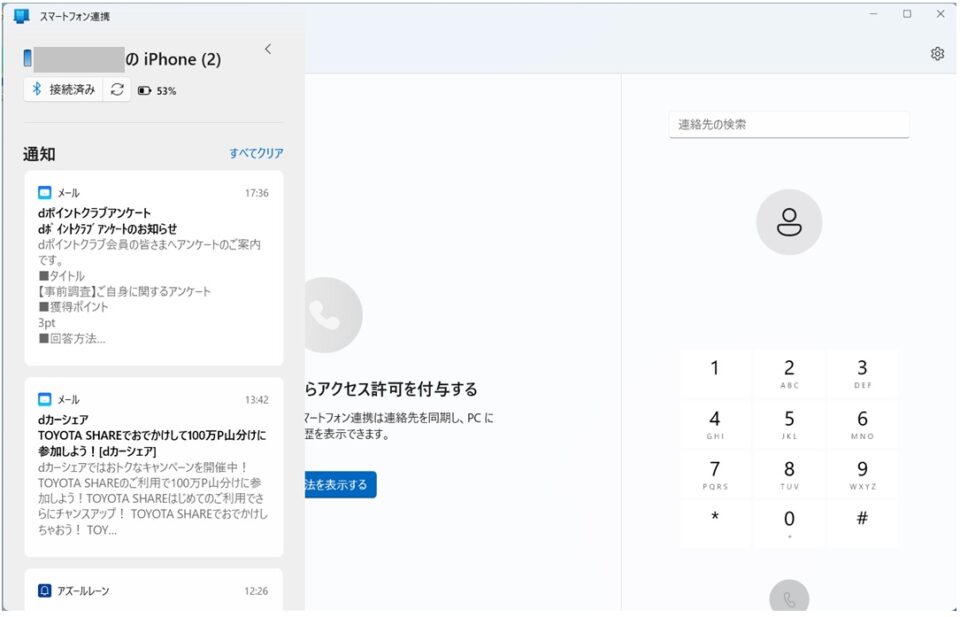Click the mail icon on the 17:36 notification
Image resolution: width=960 pixels, height=617 pixels.
tap(44, 193)
